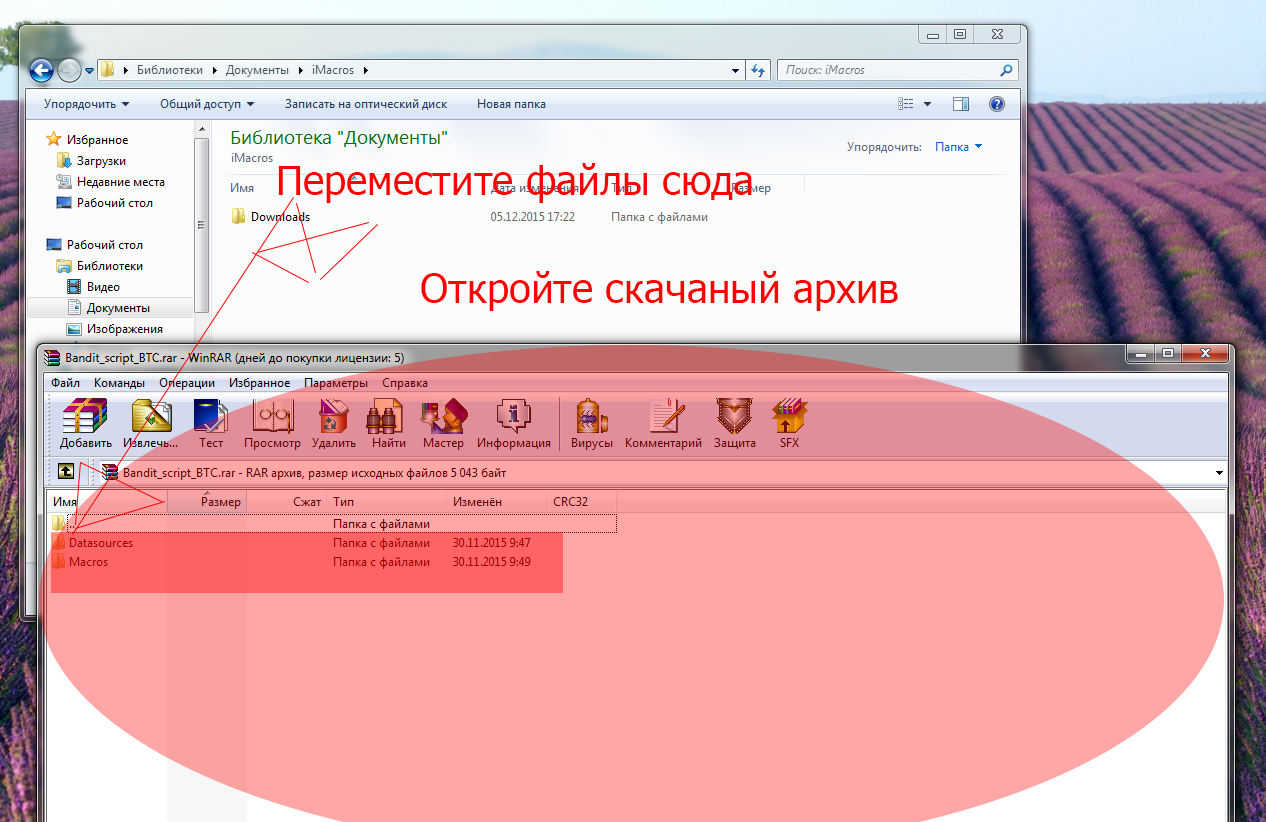Select the parent '..' folder row in WinRAR
1266x822 pixels.
point(333,523)
